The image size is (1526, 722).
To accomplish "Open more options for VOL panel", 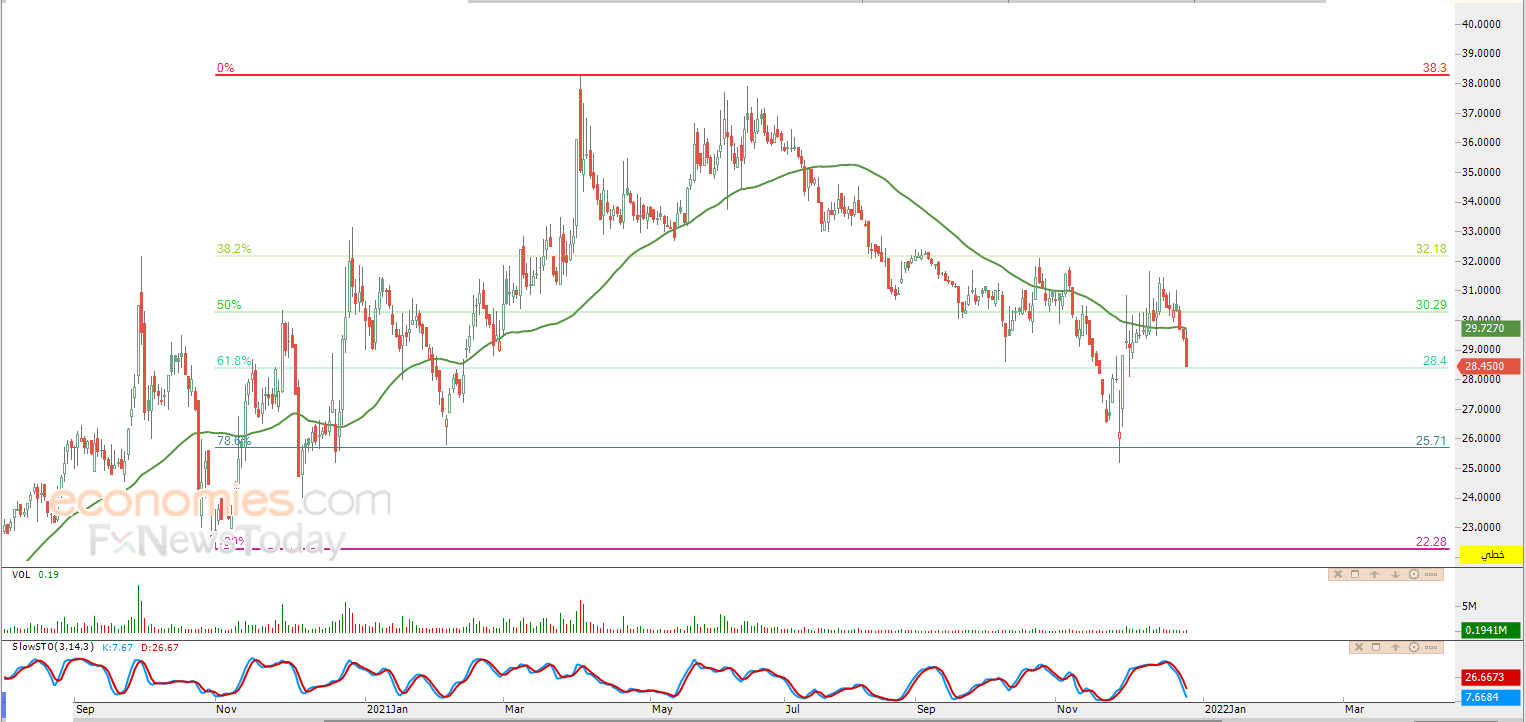I will [x=1431, y=574].
